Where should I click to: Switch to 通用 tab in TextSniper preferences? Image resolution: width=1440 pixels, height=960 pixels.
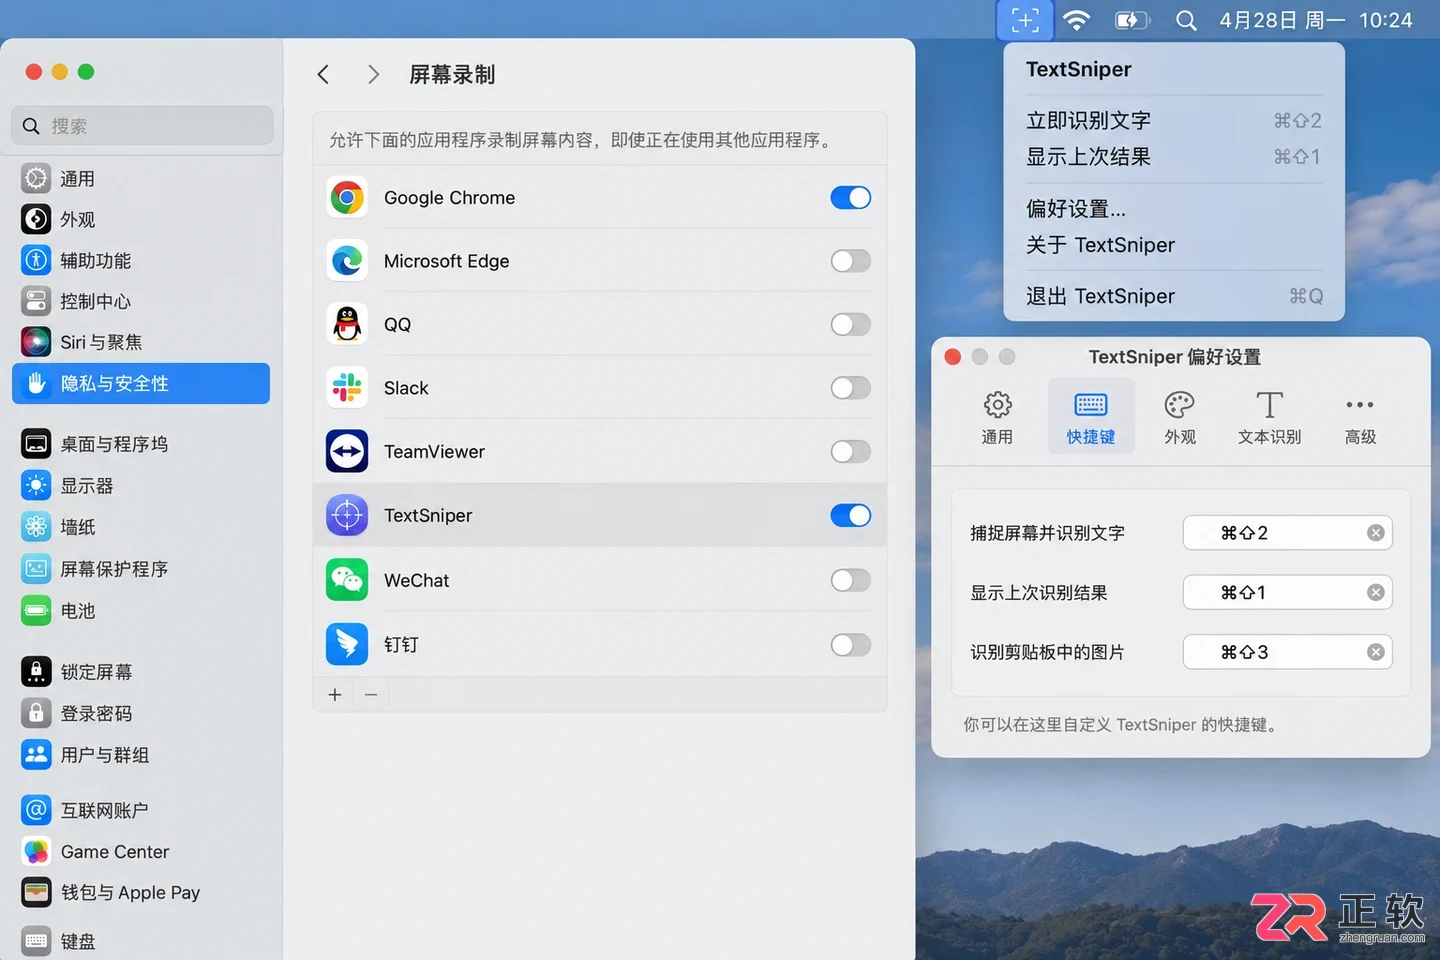tap(997, 417)
